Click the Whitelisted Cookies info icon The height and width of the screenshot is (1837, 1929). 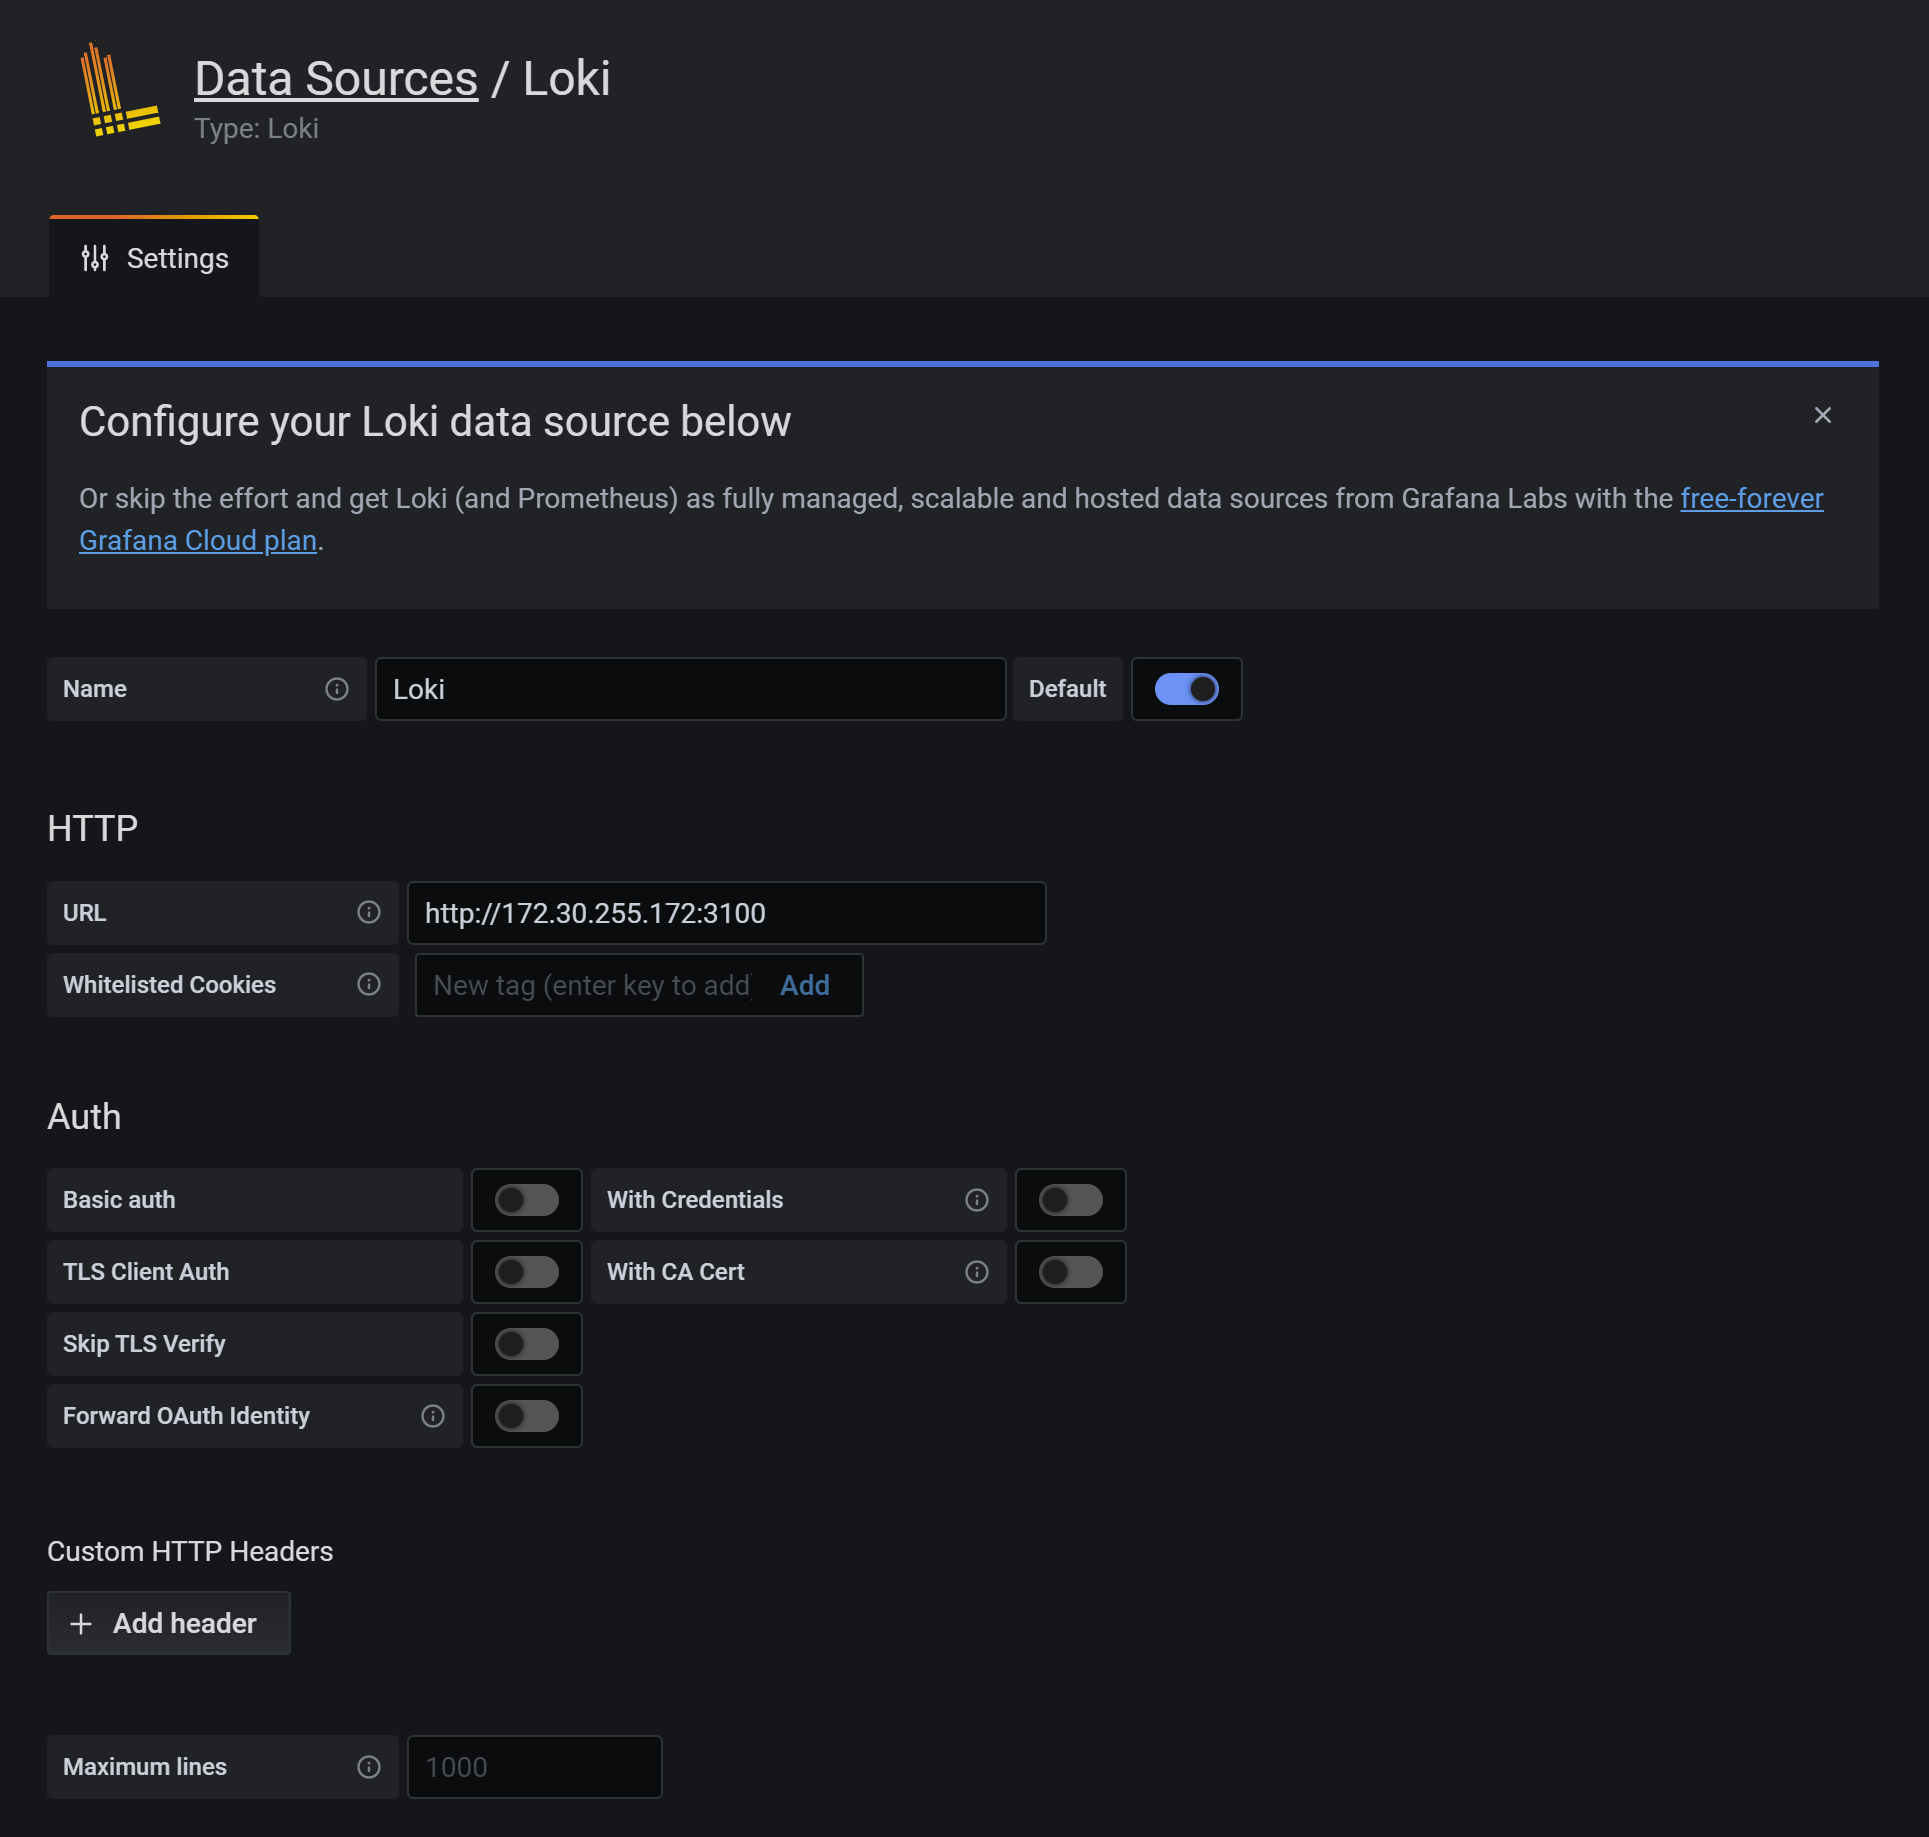pyautogui.click(x=369, y=984)
